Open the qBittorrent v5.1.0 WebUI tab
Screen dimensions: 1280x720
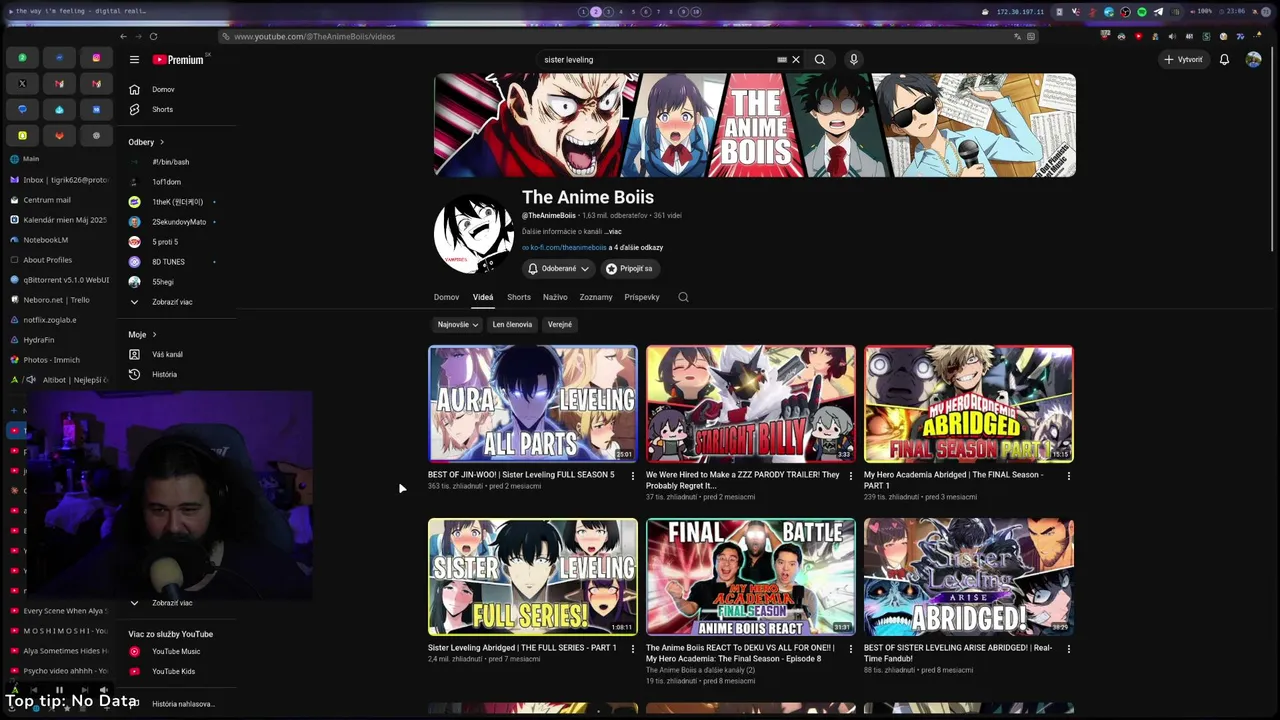point(59,280)
